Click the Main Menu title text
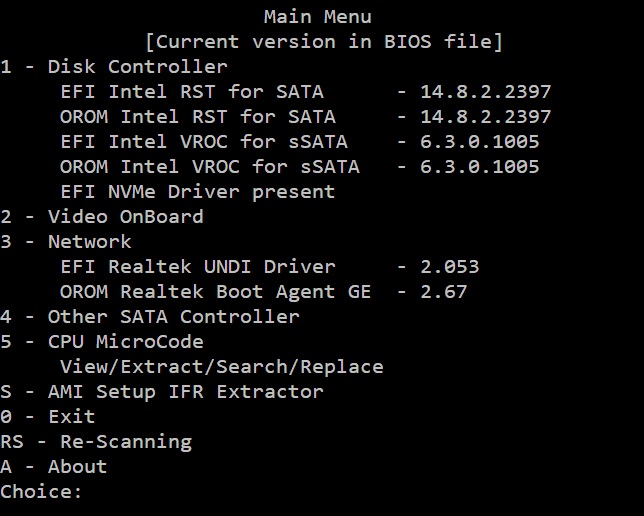 [317, 16]
